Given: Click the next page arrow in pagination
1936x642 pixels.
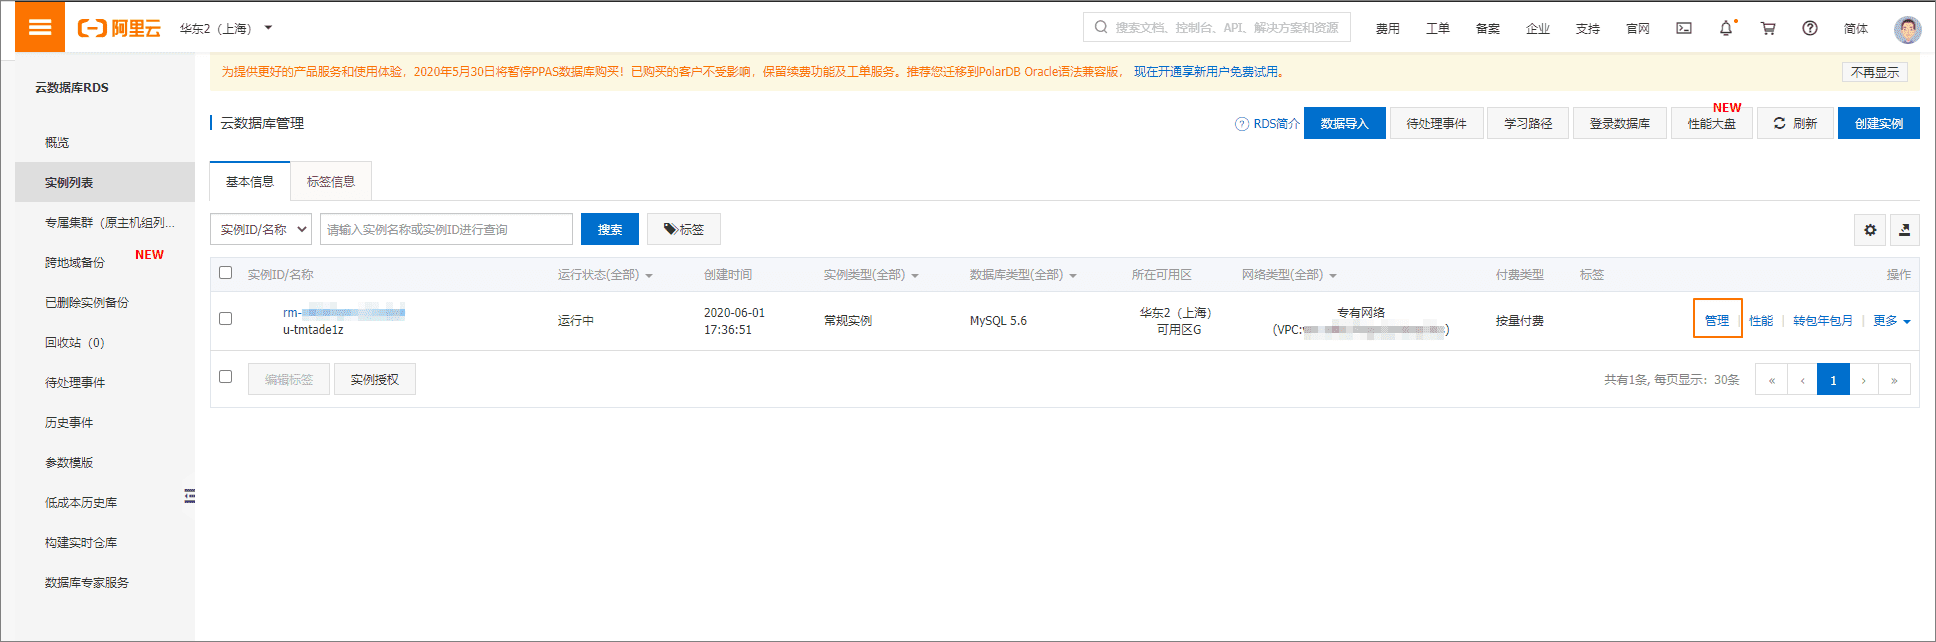Looking at the screenshot, I should (1864, 380).
